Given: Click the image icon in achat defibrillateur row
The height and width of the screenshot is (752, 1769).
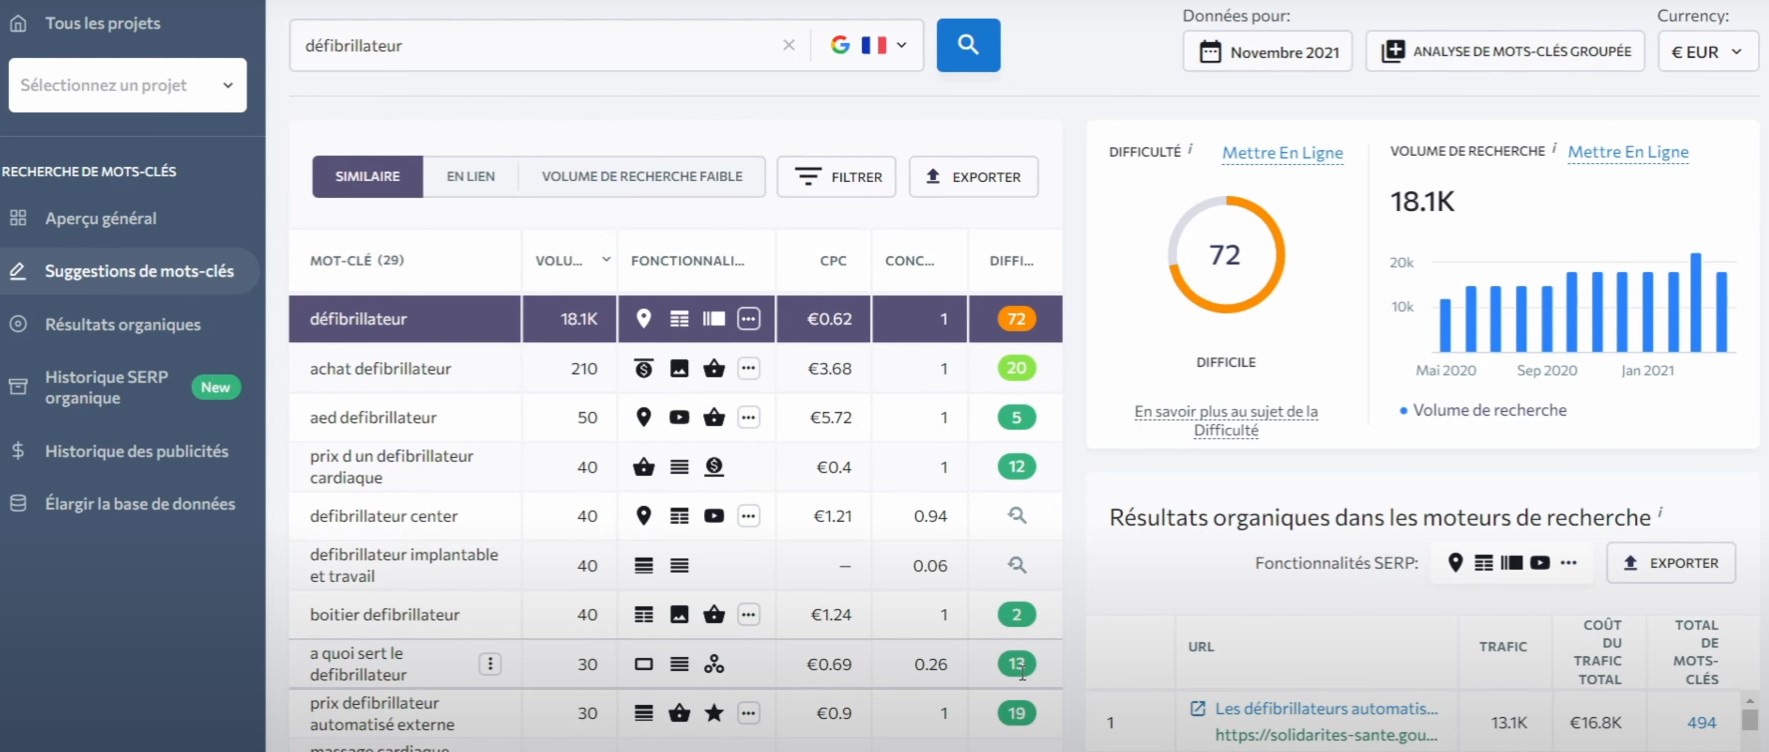Looking at the screenshot, I should click(679, 369).
